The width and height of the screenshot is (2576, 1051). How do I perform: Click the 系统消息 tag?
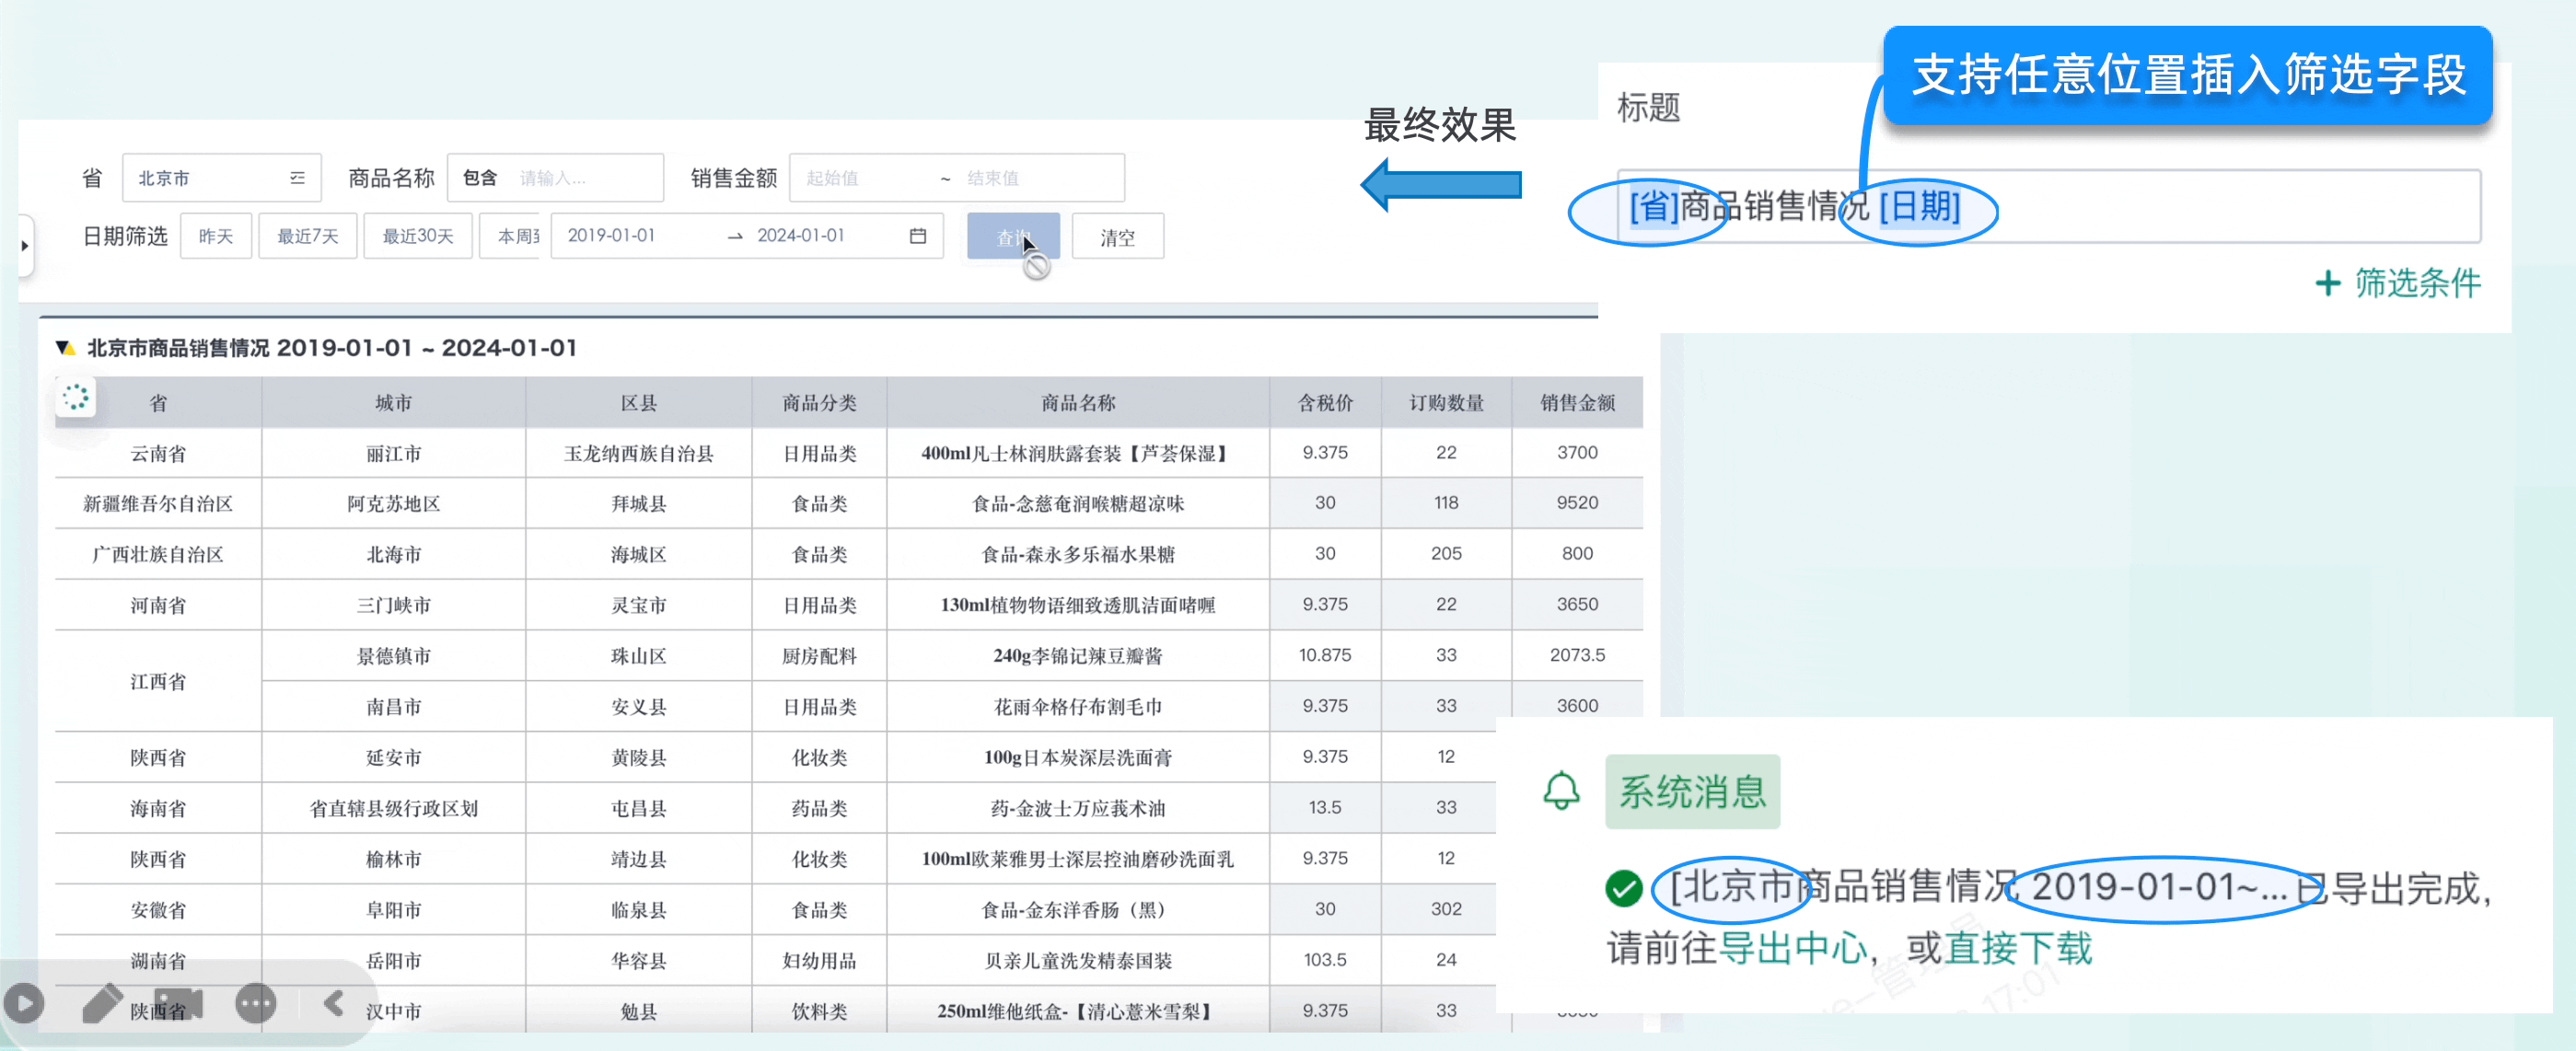click(1692, 792)
